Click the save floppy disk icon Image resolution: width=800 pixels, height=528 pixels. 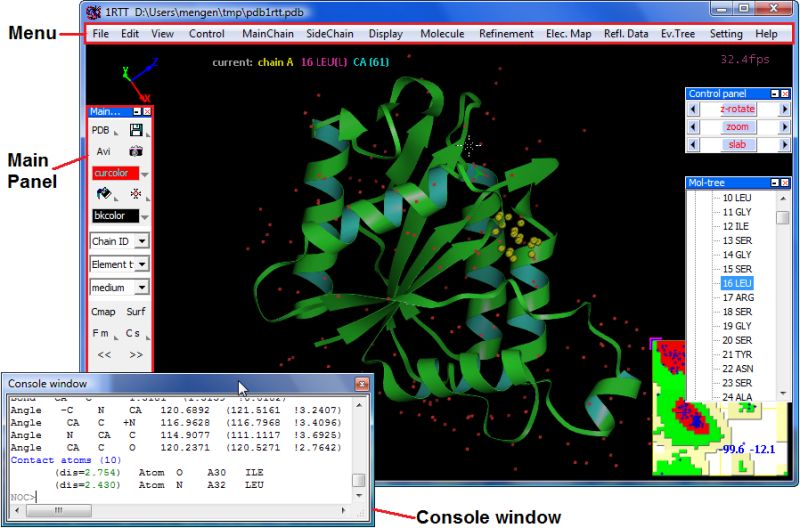point(136,130)
